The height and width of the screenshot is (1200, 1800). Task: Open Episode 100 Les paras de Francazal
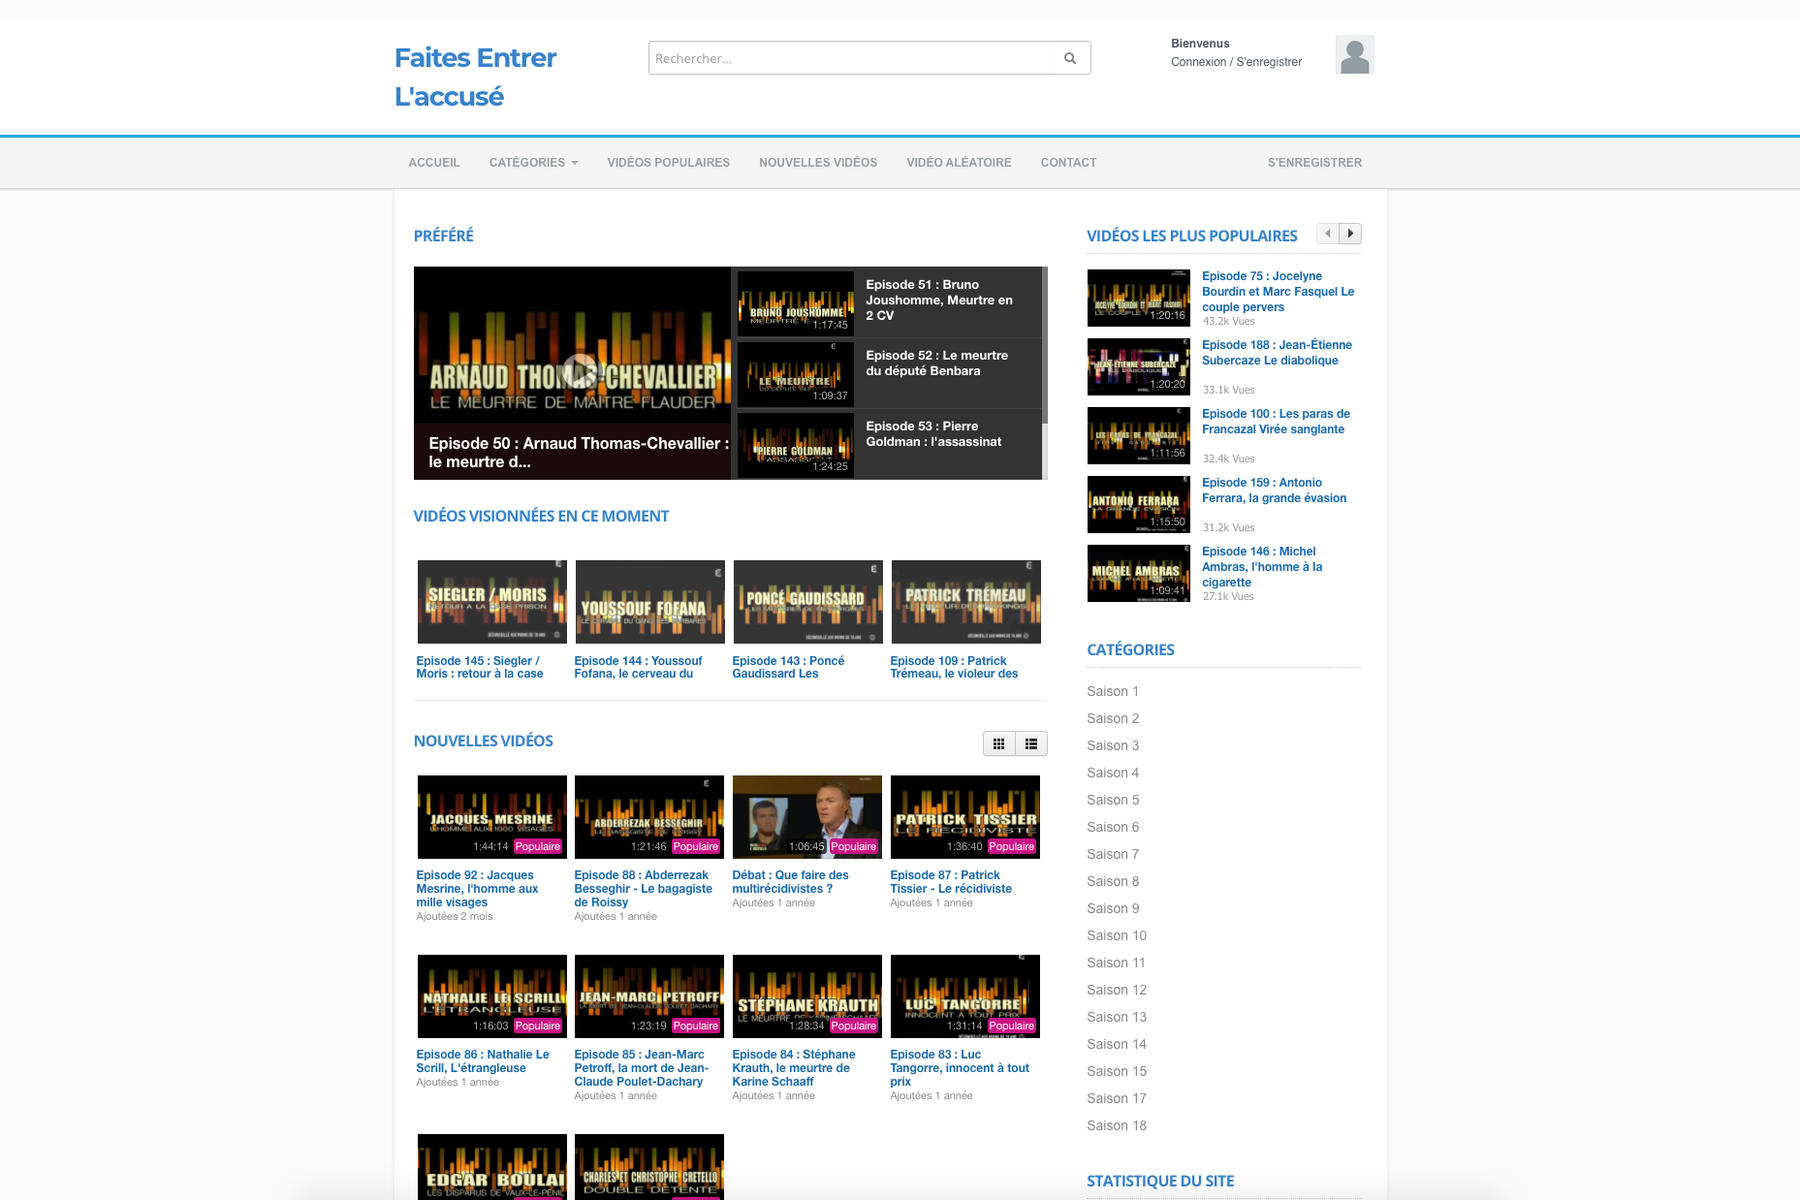click(x=1276, y=422)
